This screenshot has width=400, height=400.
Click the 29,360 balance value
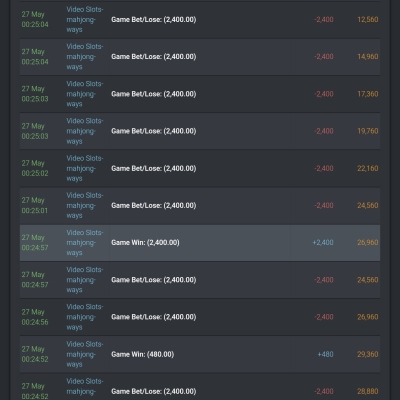pyautogui.click(x=368, y=354)
